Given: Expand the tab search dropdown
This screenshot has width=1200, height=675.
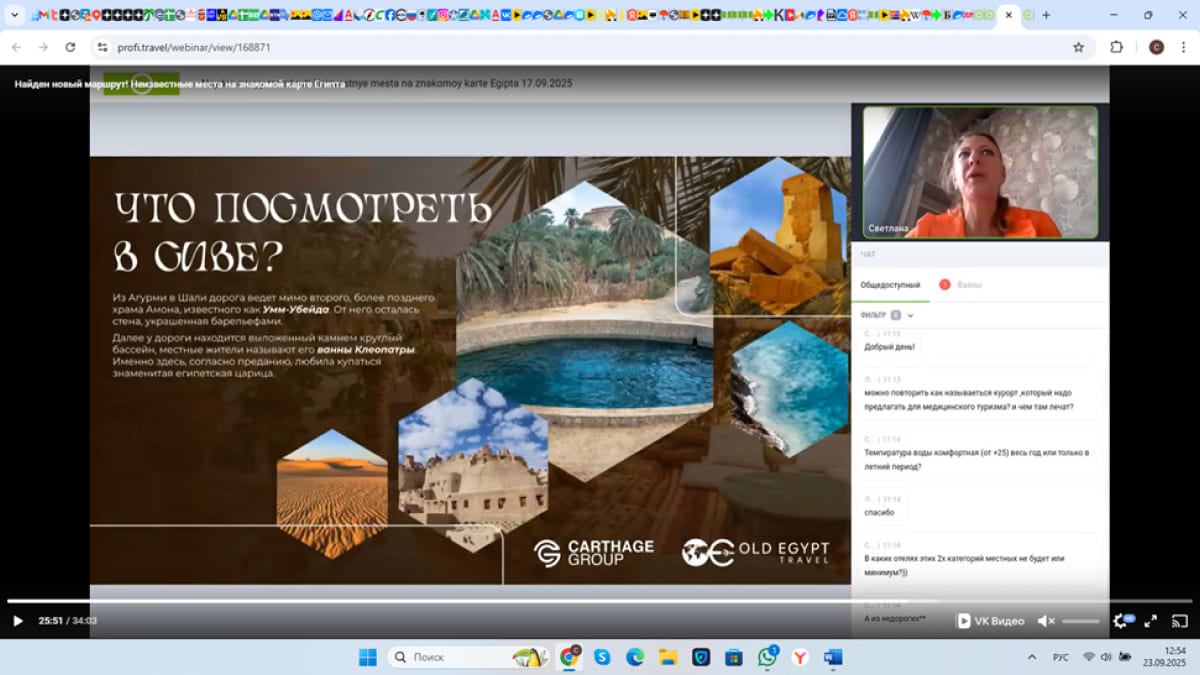Looking at the screenshot, I should point(14,15).
